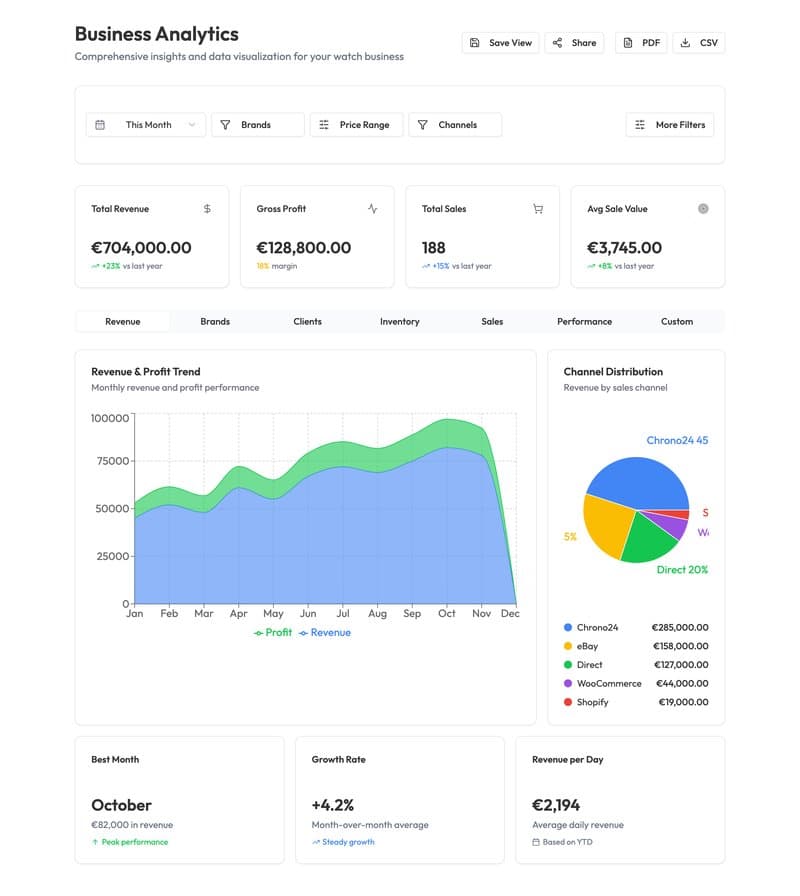Click the €2,194 revenue per day value
Viewport: 800px width, 896px height.
tap(556, 806)
